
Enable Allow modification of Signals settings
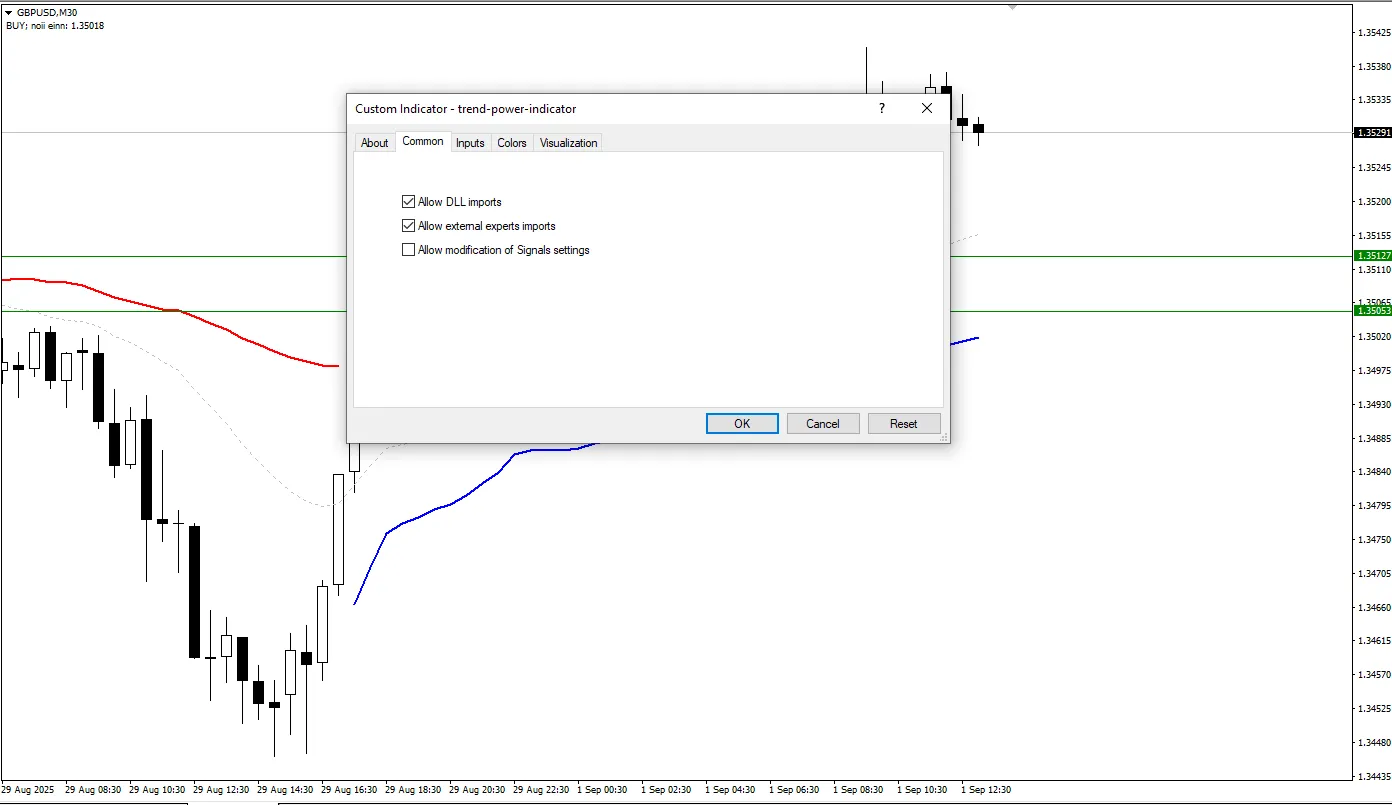(x=408, y=250)
